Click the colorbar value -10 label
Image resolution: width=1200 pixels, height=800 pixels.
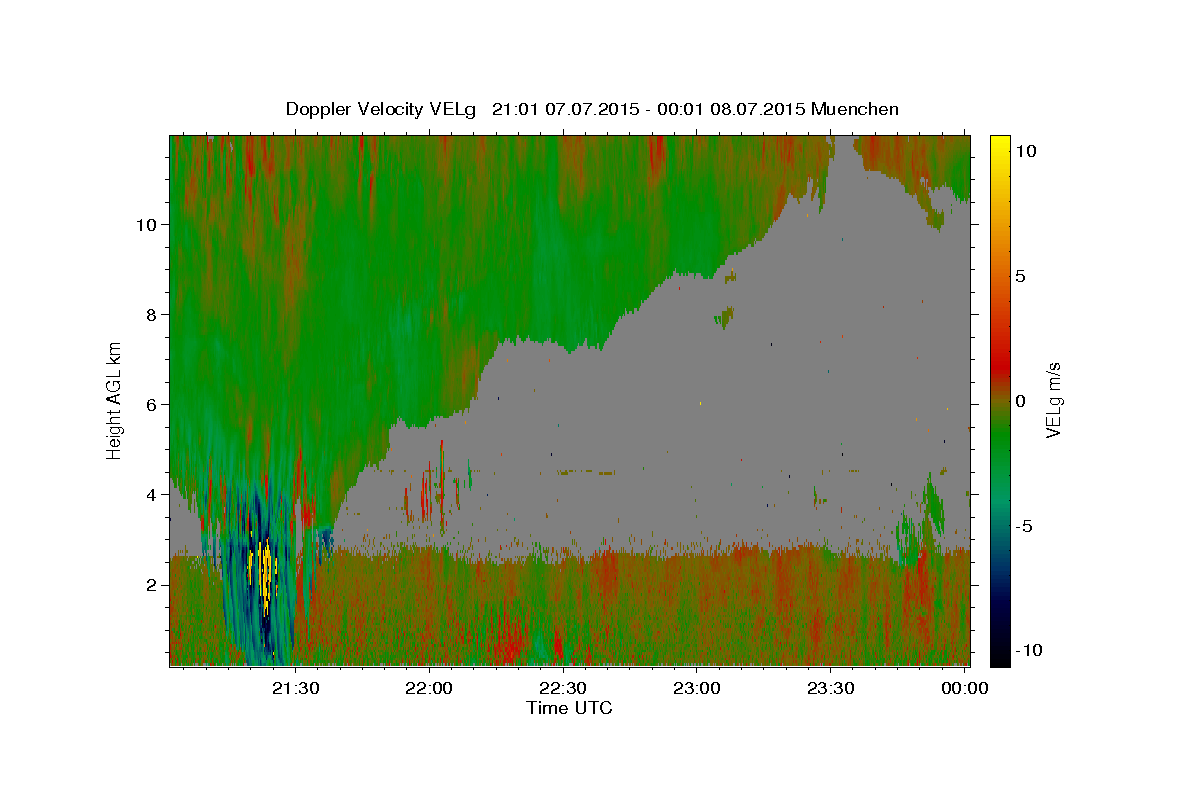pos(1029,651)
